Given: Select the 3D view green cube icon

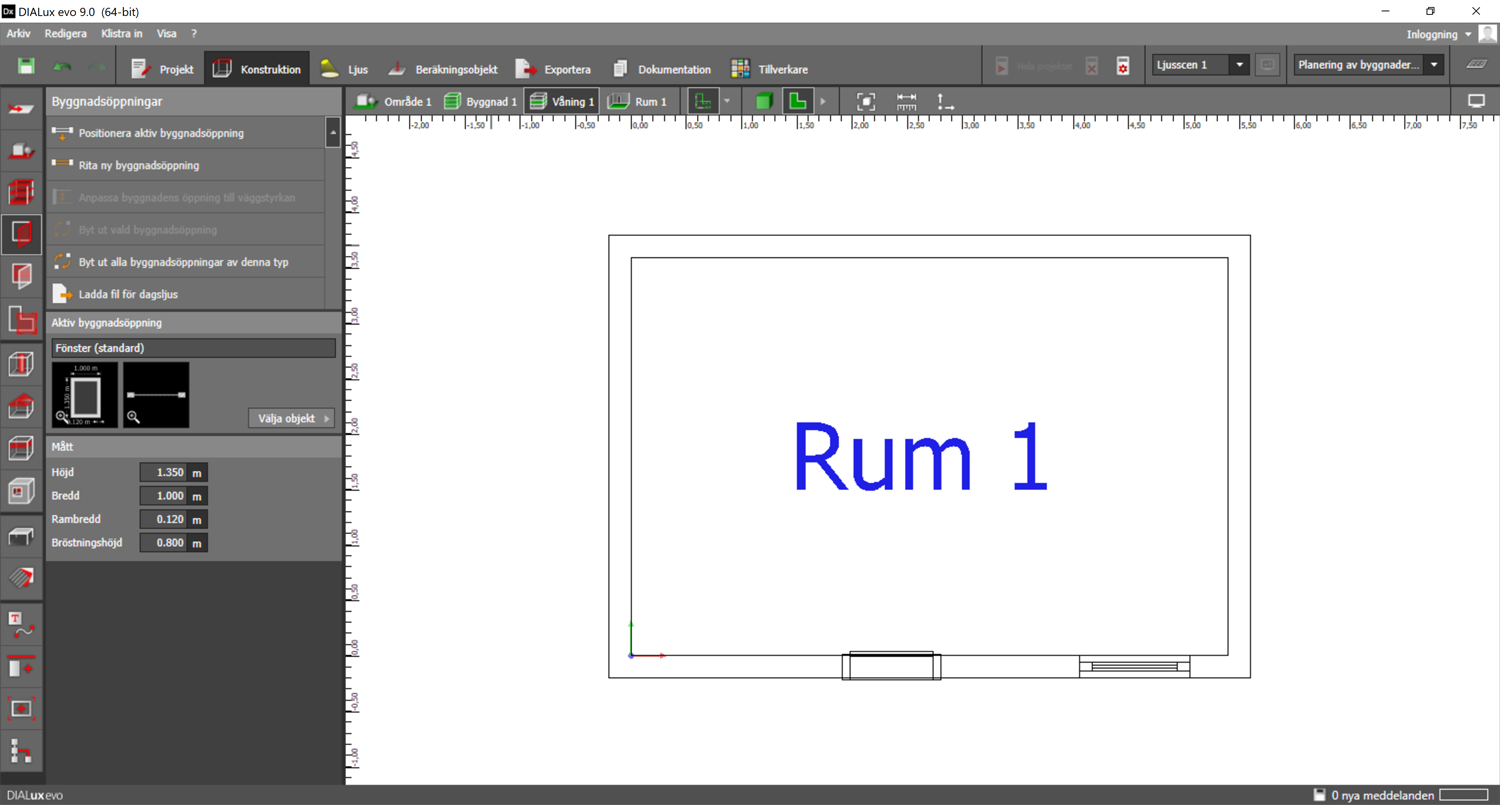Looking at the screenshot, I should 764,101.
